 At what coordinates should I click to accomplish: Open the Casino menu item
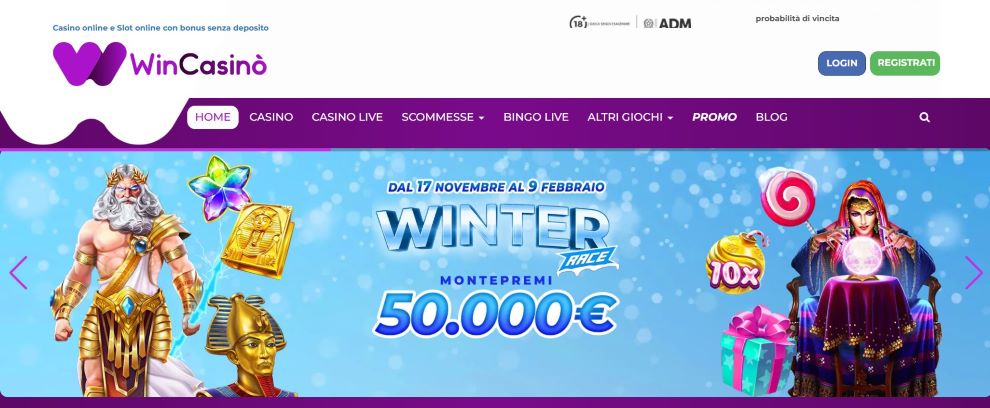pyautogui.click(x=271, y=117)
